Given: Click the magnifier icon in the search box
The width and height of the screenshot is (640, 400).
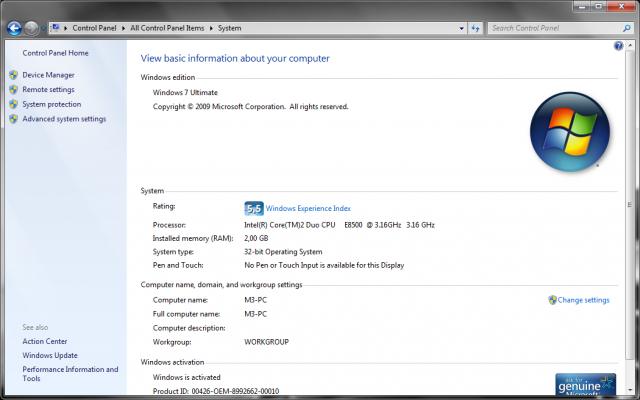Looking at the screenshot, I should (627, 28).
